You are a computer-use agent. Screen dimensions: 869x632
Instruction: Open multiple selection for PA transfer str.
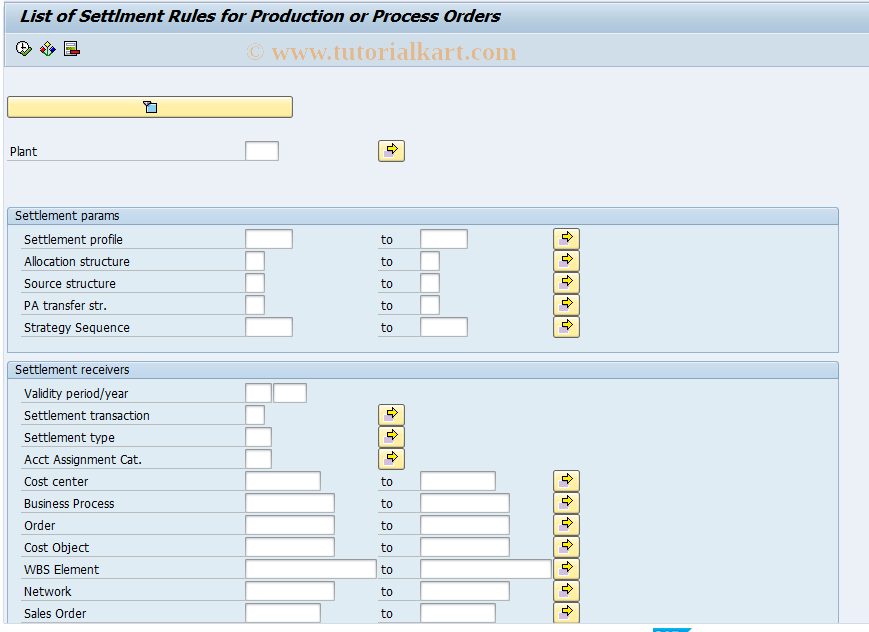566,304
